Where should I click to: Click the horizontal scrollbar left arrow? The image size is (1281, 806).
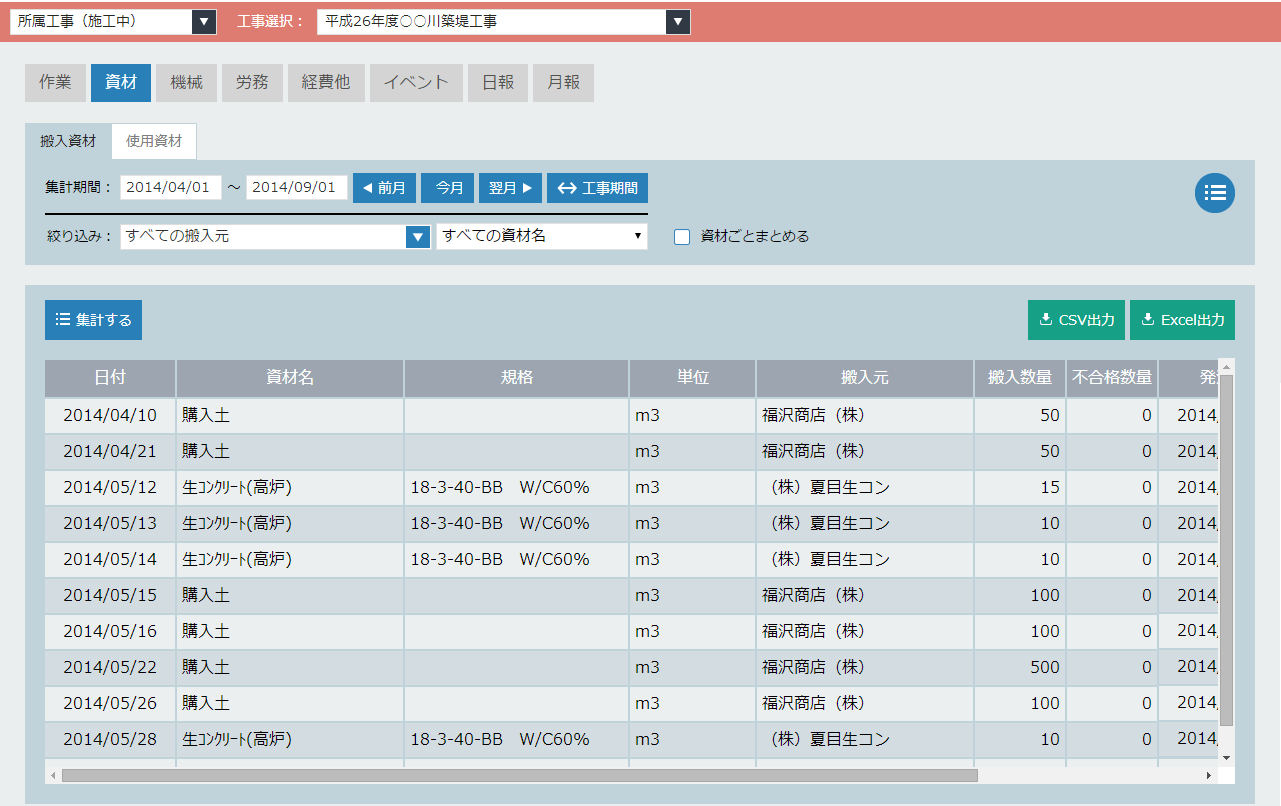coord(53,775)
